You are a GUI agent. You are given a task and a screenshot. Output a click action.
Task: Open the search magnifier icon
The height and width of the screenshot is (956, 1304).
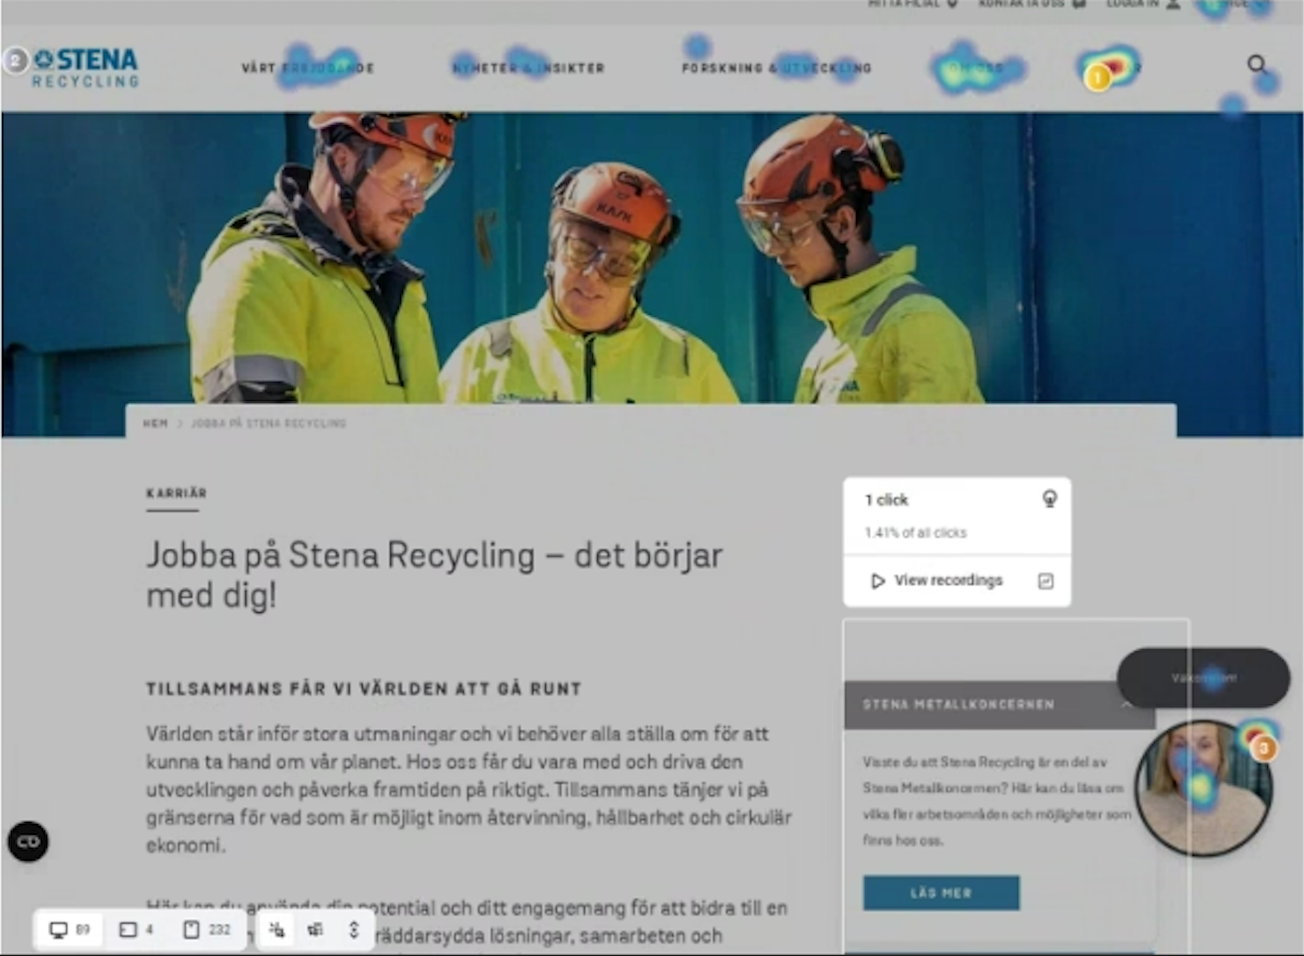pyautogui.click(x=1256, y=65)
